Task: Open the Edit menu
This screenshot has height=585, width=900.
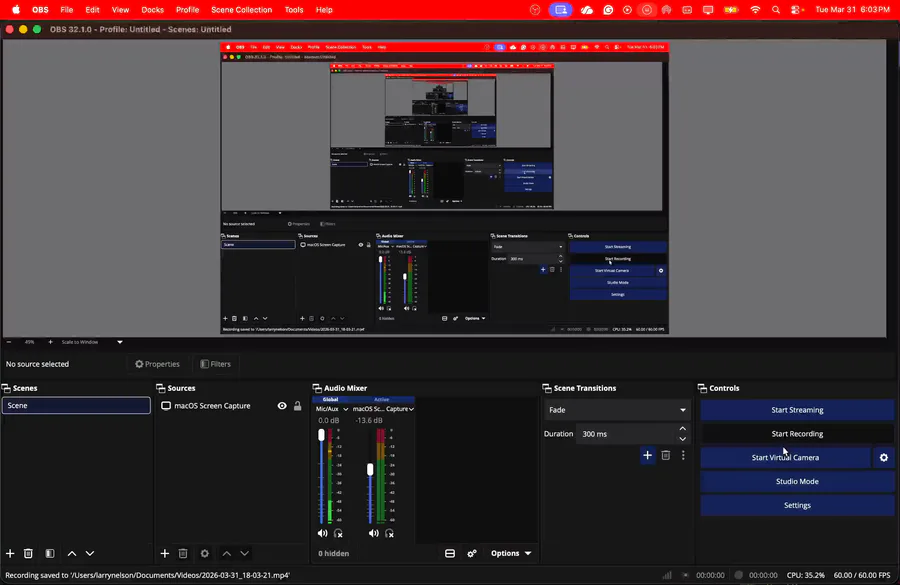Action: pos(92,10)
